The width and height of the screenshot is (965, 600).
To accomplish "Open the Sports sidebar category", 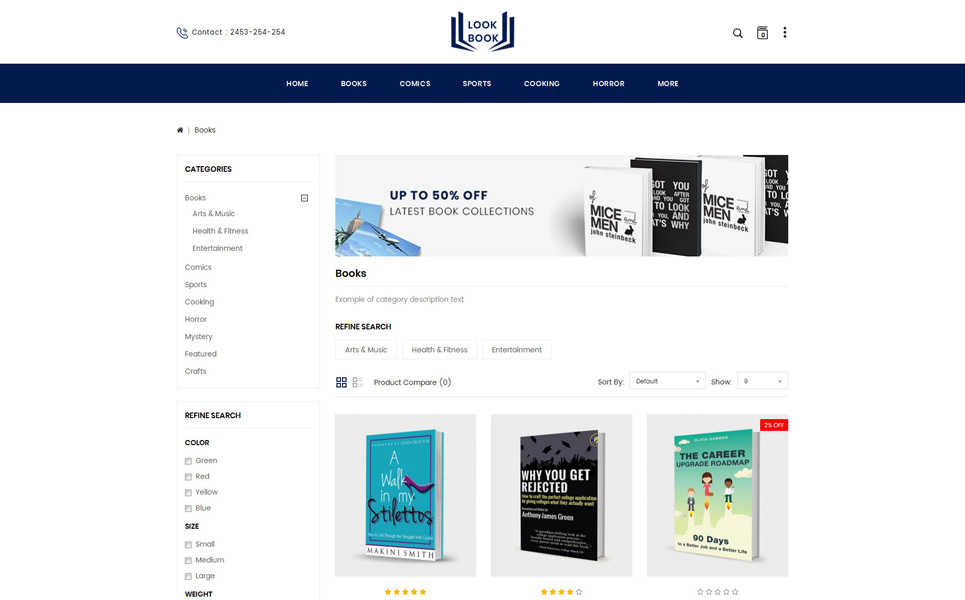I will click(x=196, y=284).
